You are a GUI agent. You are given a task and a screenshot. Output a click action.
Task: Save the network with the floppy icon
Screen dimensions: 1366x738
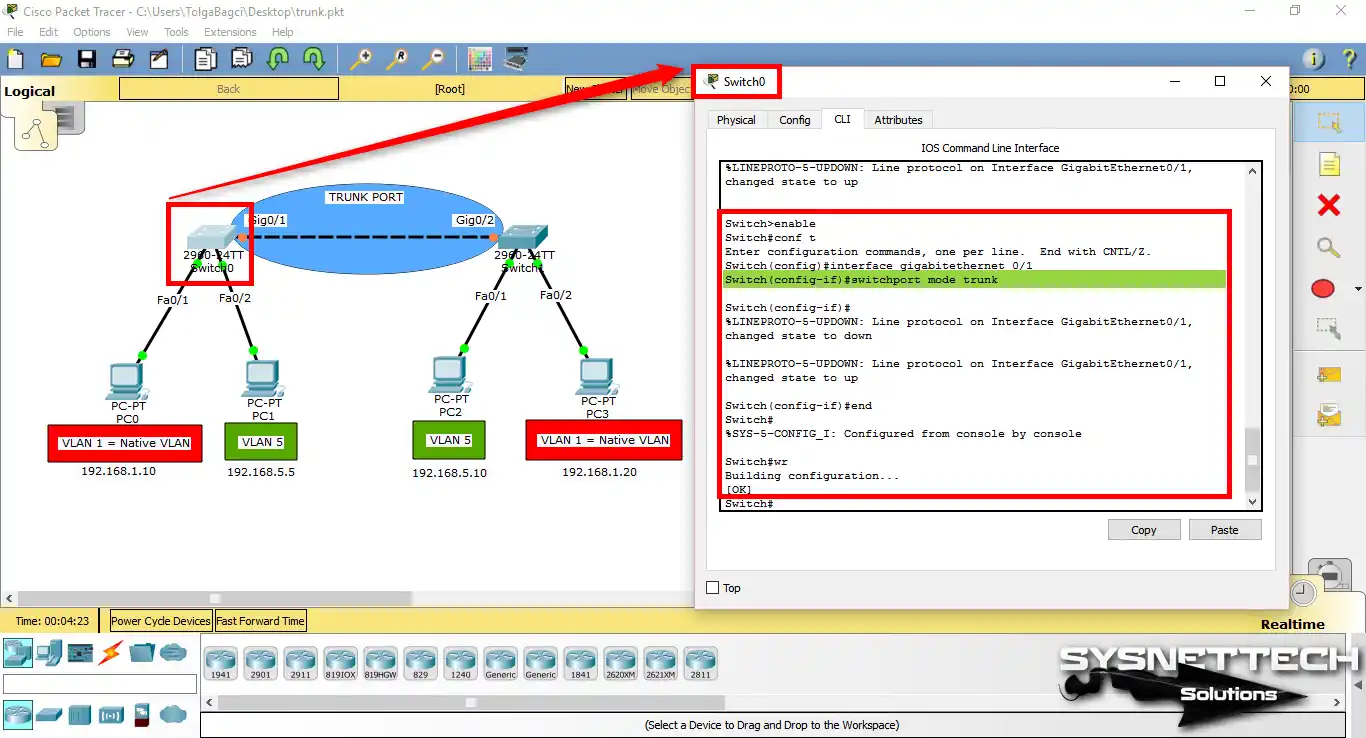pos(87,59)
